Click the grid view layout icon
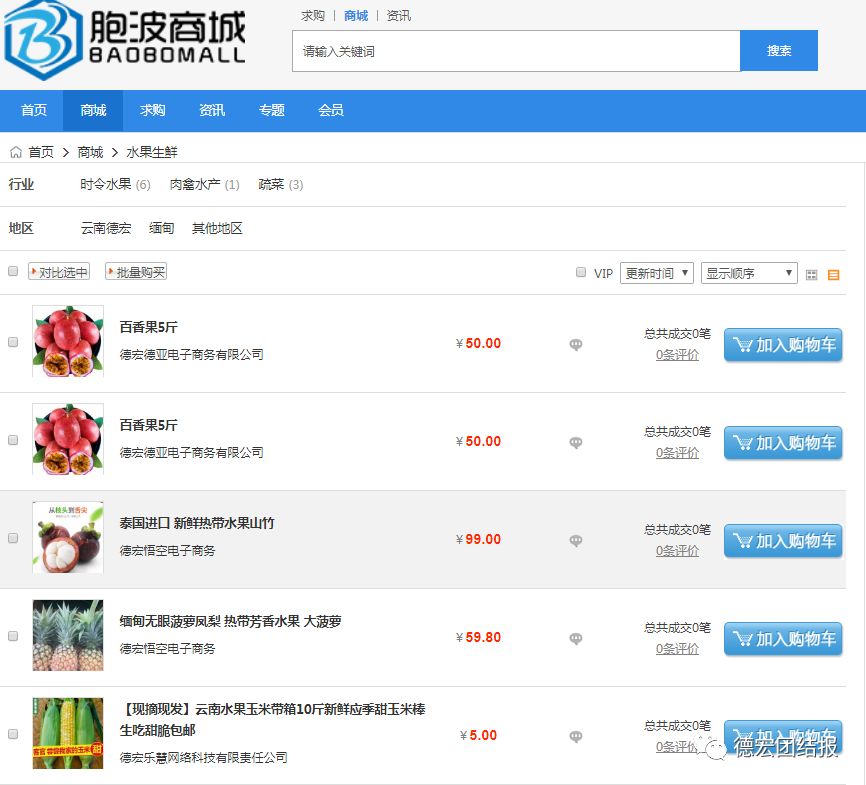The width and height of the screenshot is (866, 785). tap(811, 275)
